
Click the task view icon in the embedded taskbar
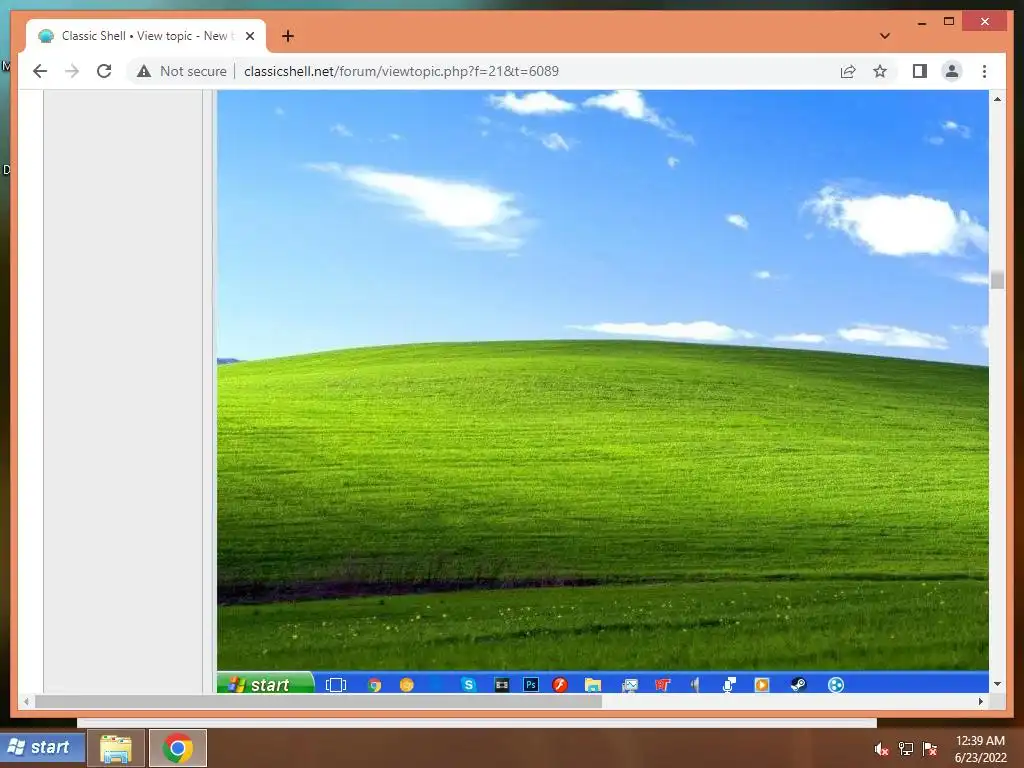336,684
